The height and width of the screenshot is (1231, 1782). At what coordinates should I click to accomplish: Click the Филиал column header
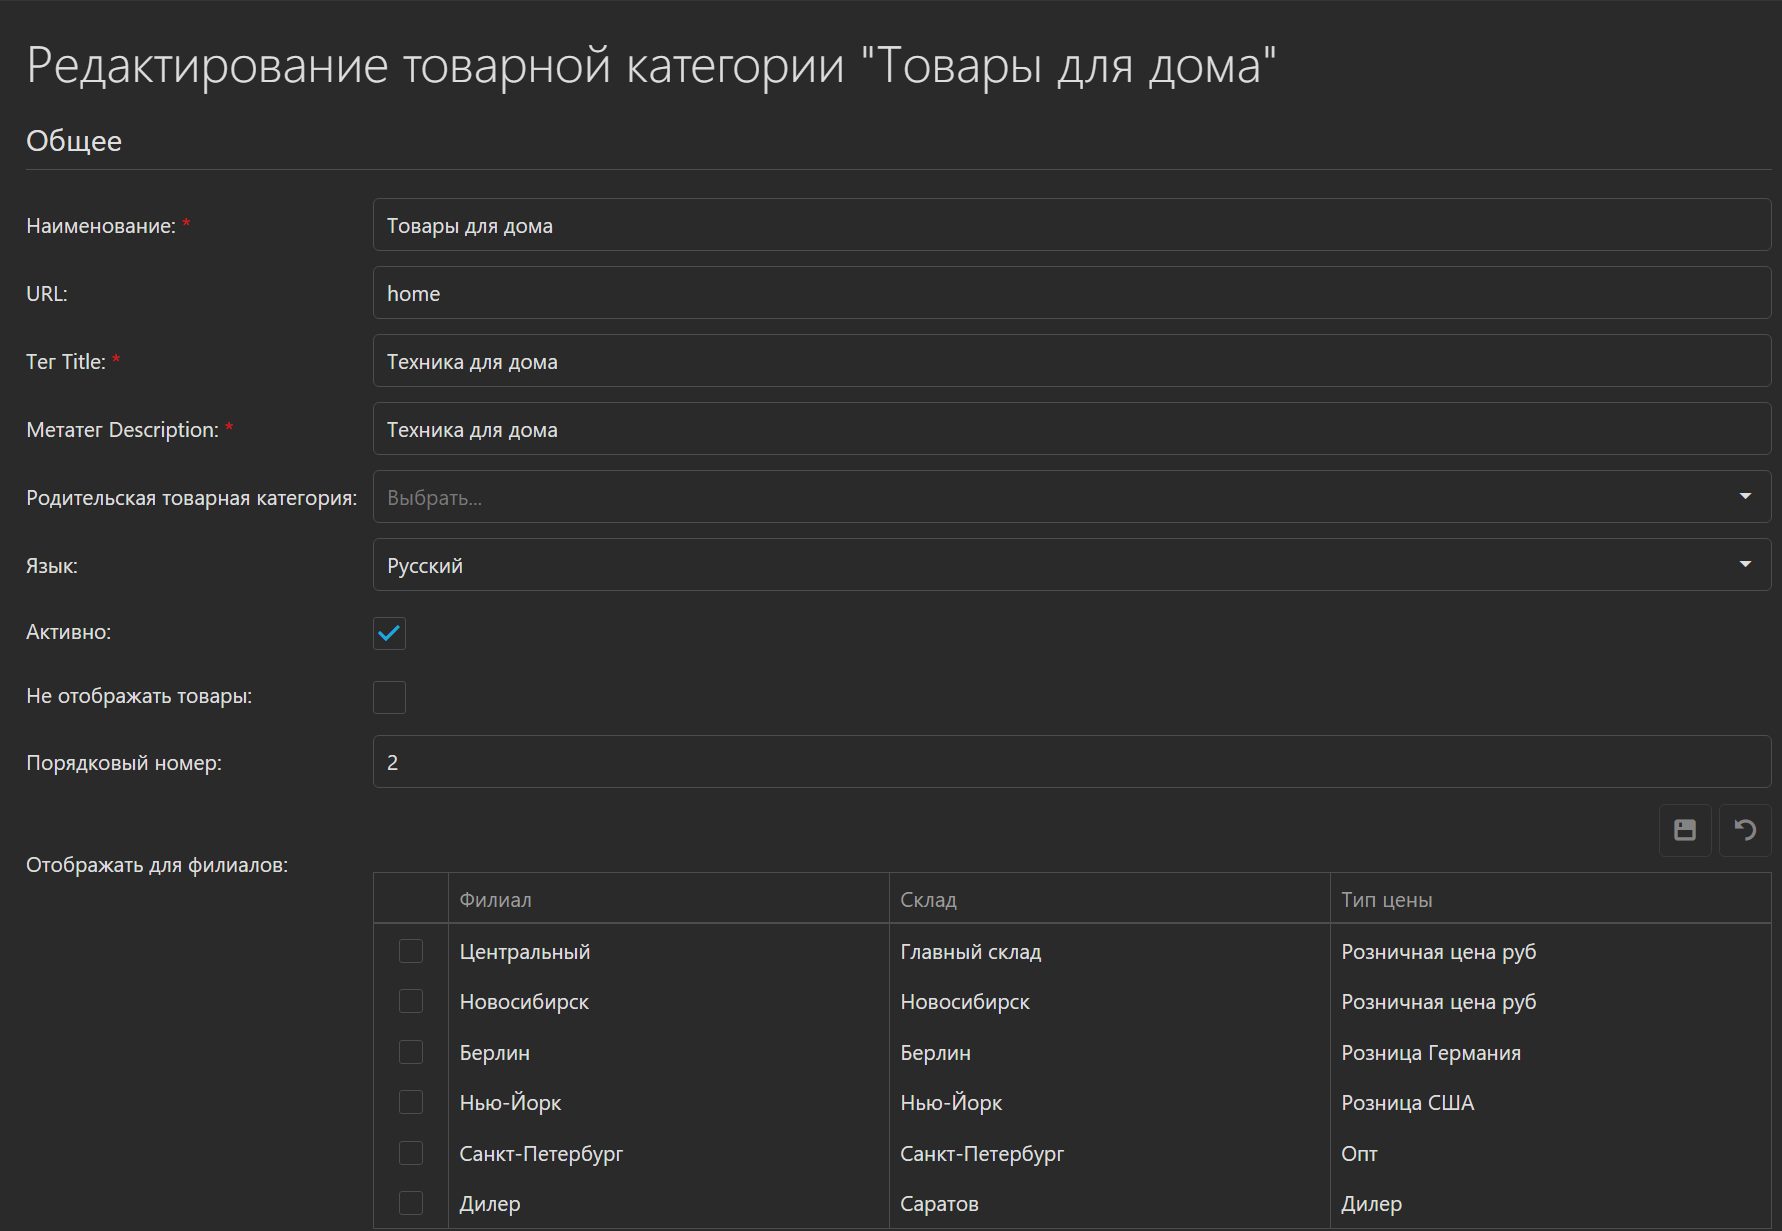click(496, 898)
